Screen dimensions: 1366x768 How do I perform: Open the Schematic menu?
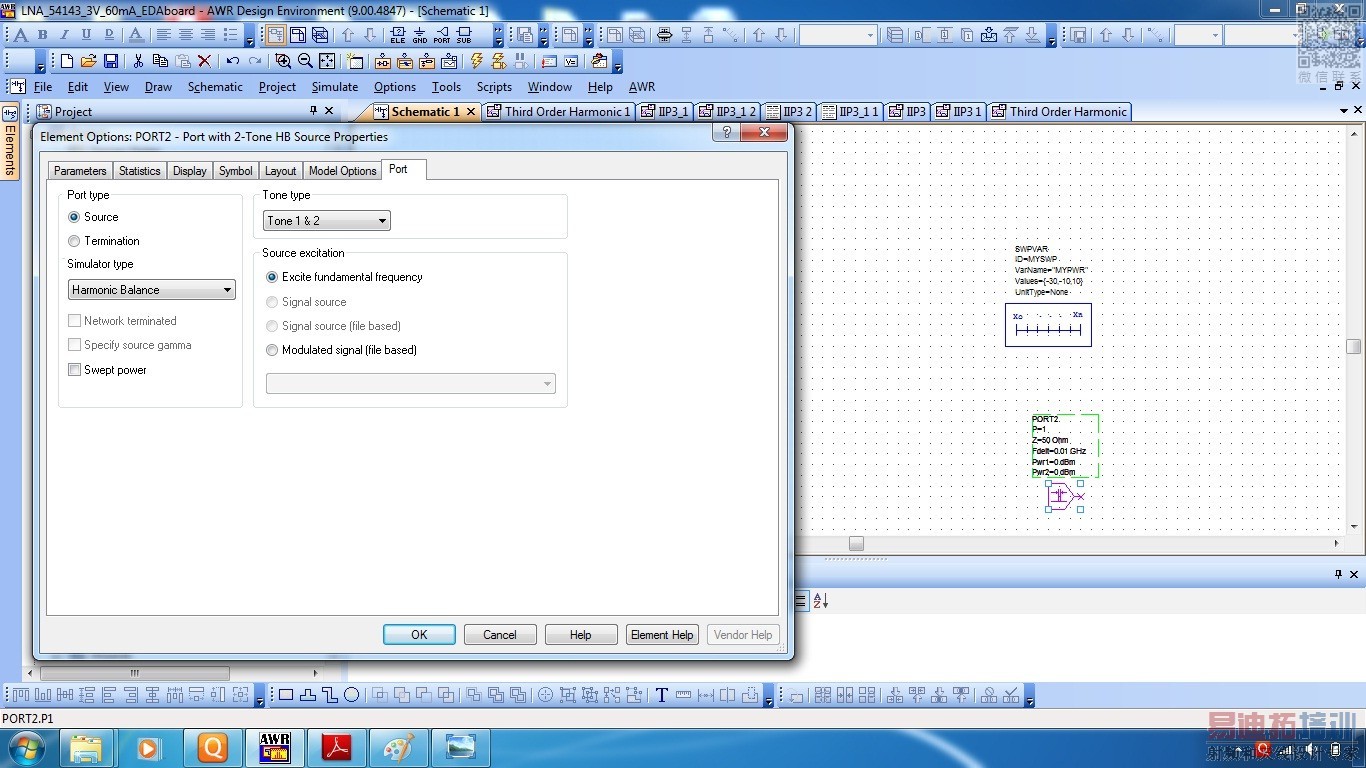(x=215, y=87)
